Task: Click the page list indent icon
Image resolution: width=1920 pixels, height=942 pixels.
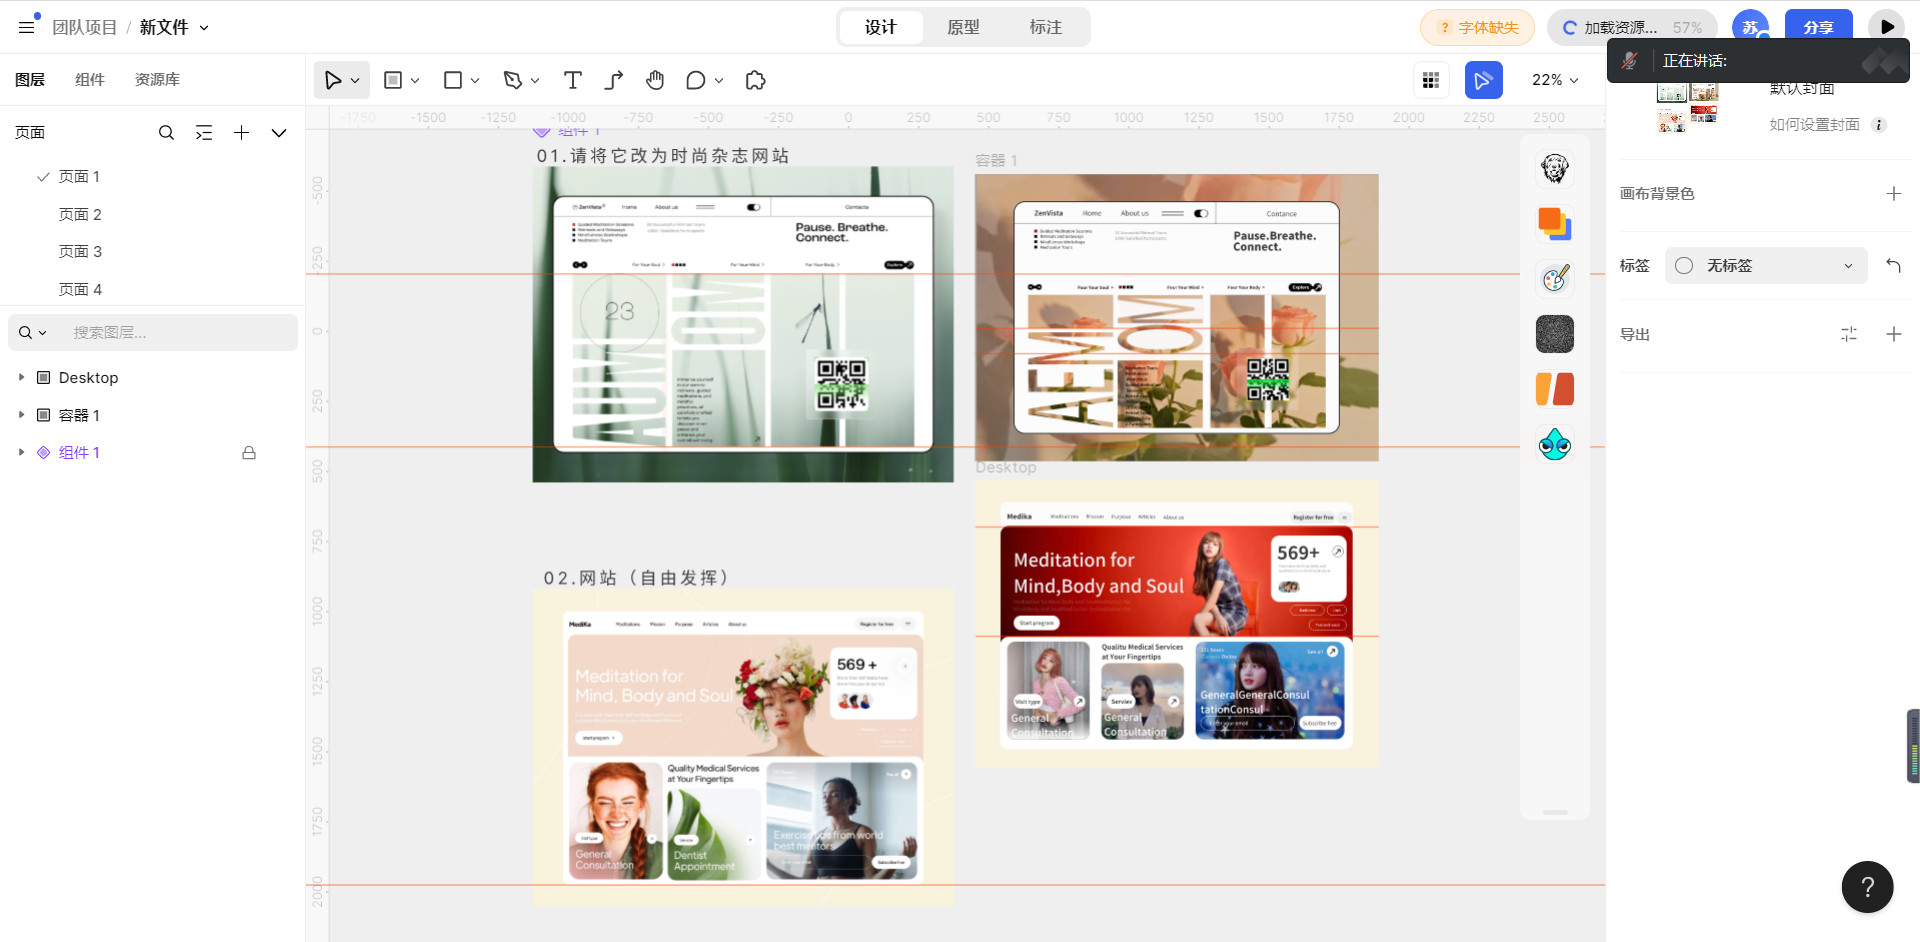Action: tap(204, 133)
